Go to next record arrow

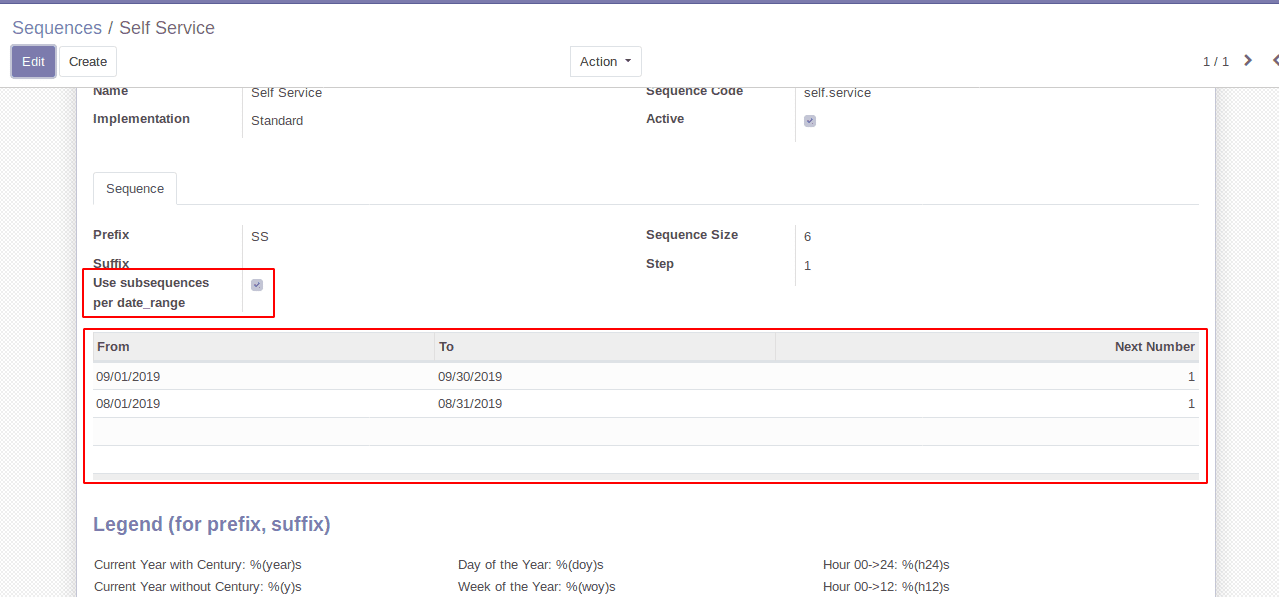click(x=1248, y=60)
